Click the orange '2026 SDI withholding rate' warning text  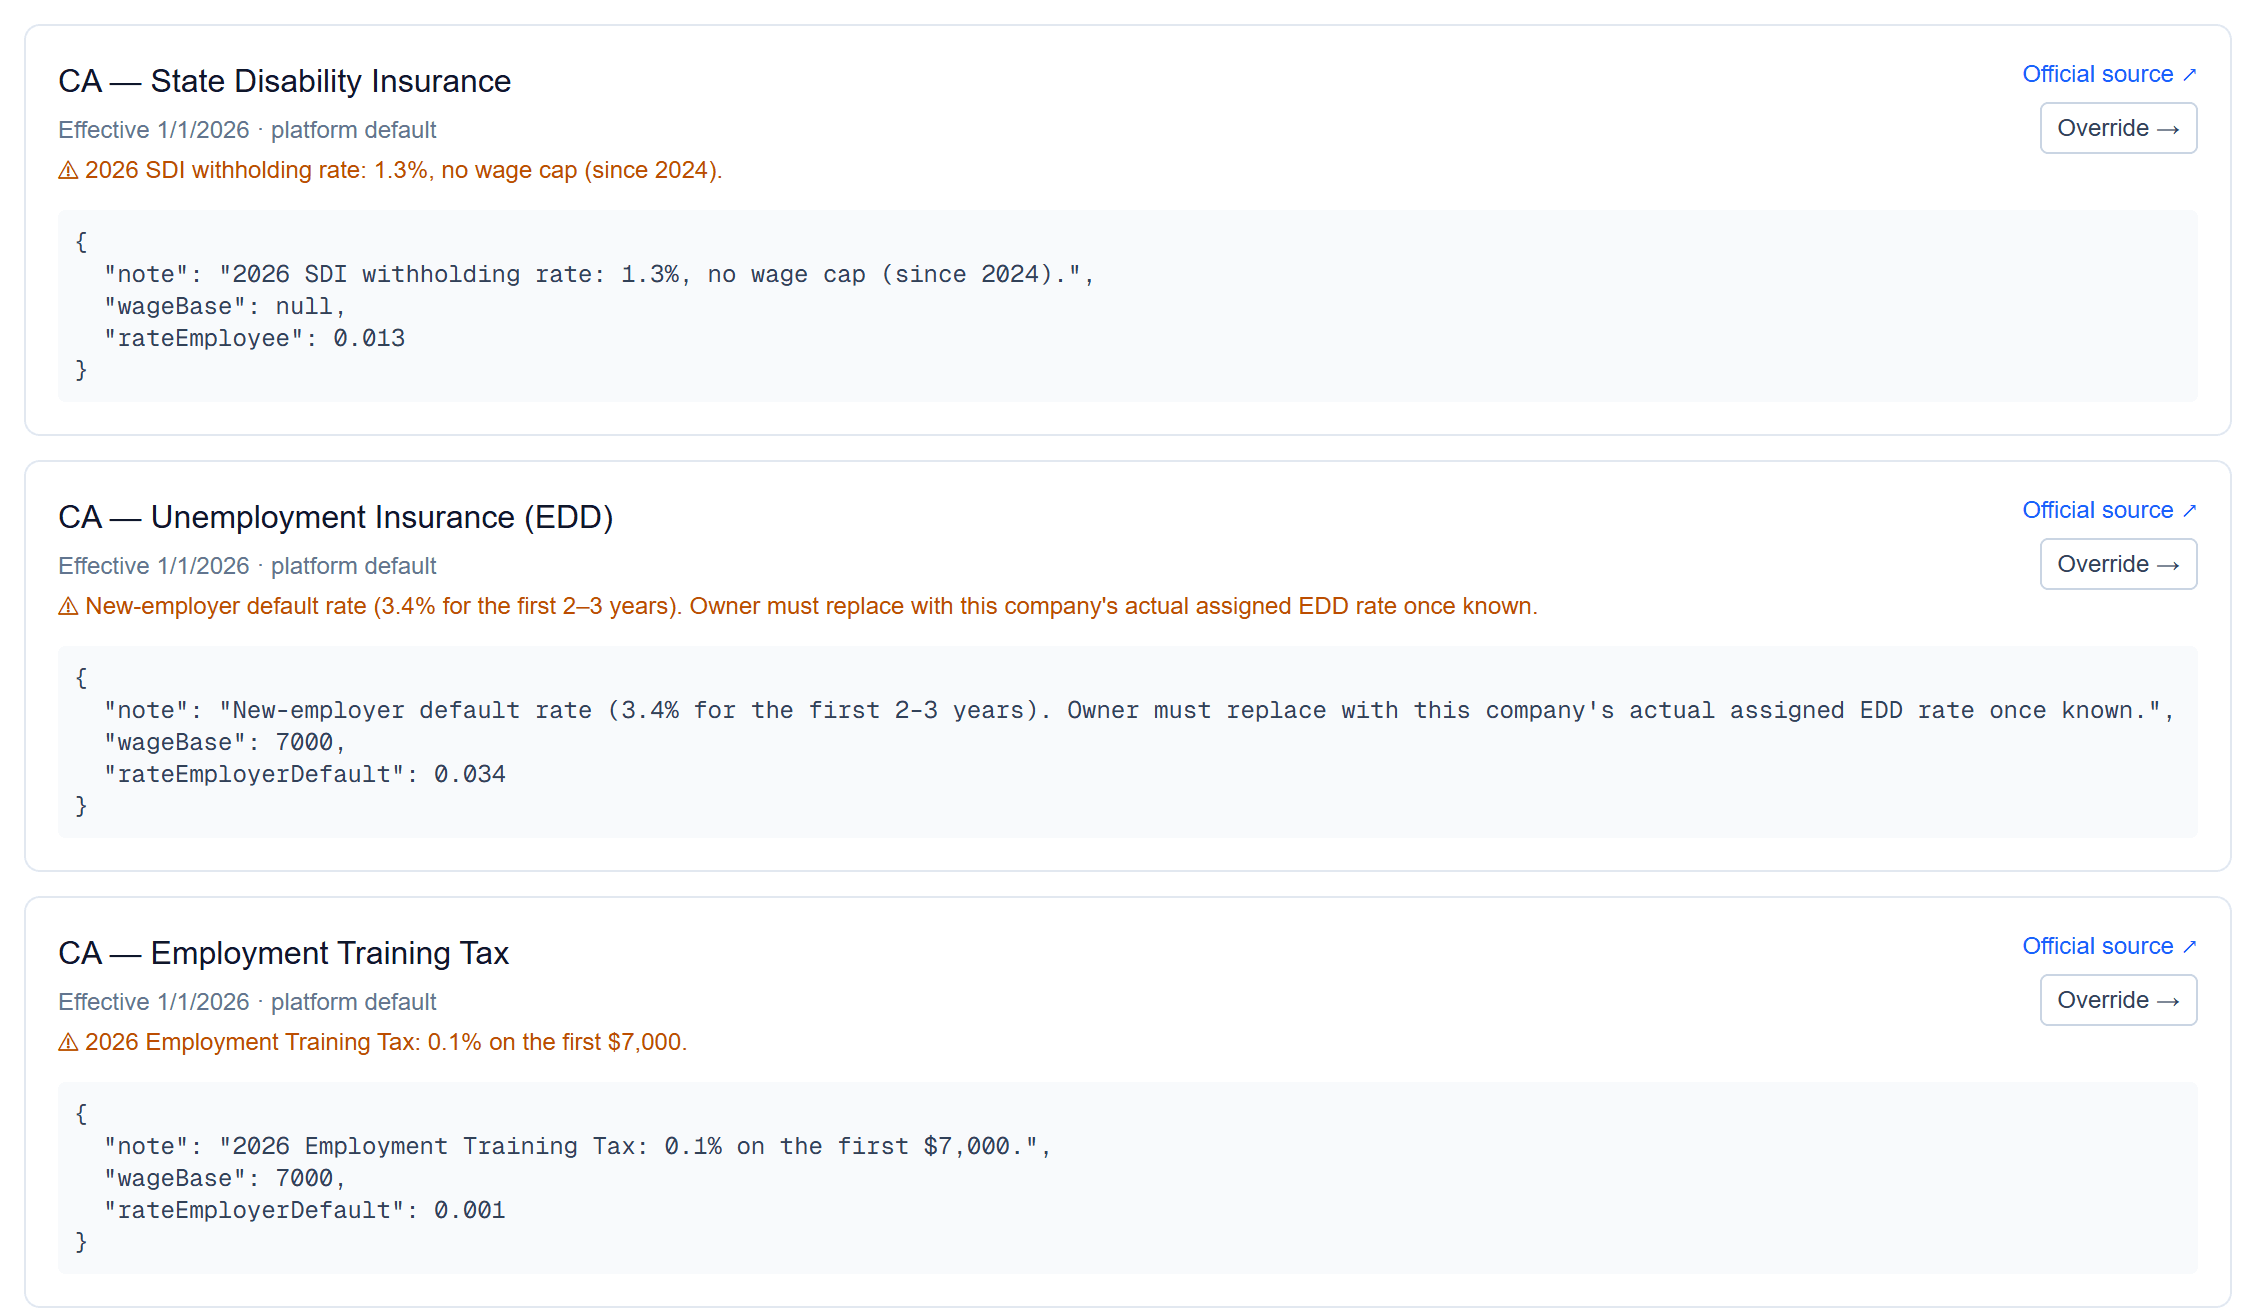pos(403,170)
